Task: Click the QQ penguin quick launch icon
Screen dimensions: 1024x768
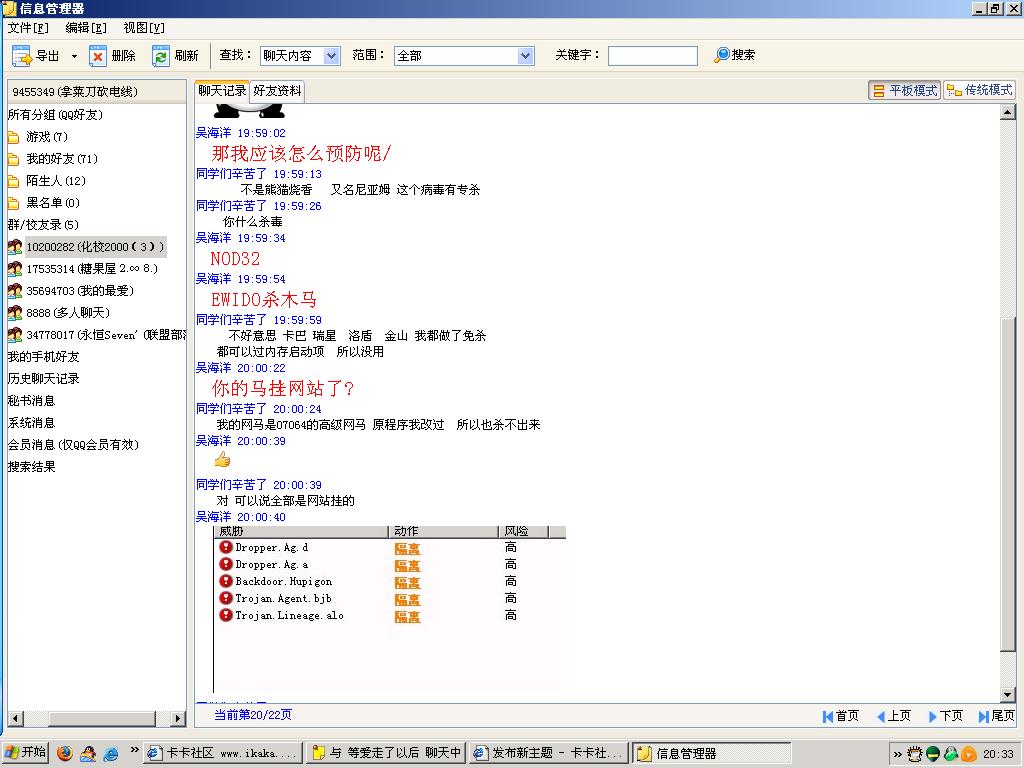Action: click(x=88, y=753)
